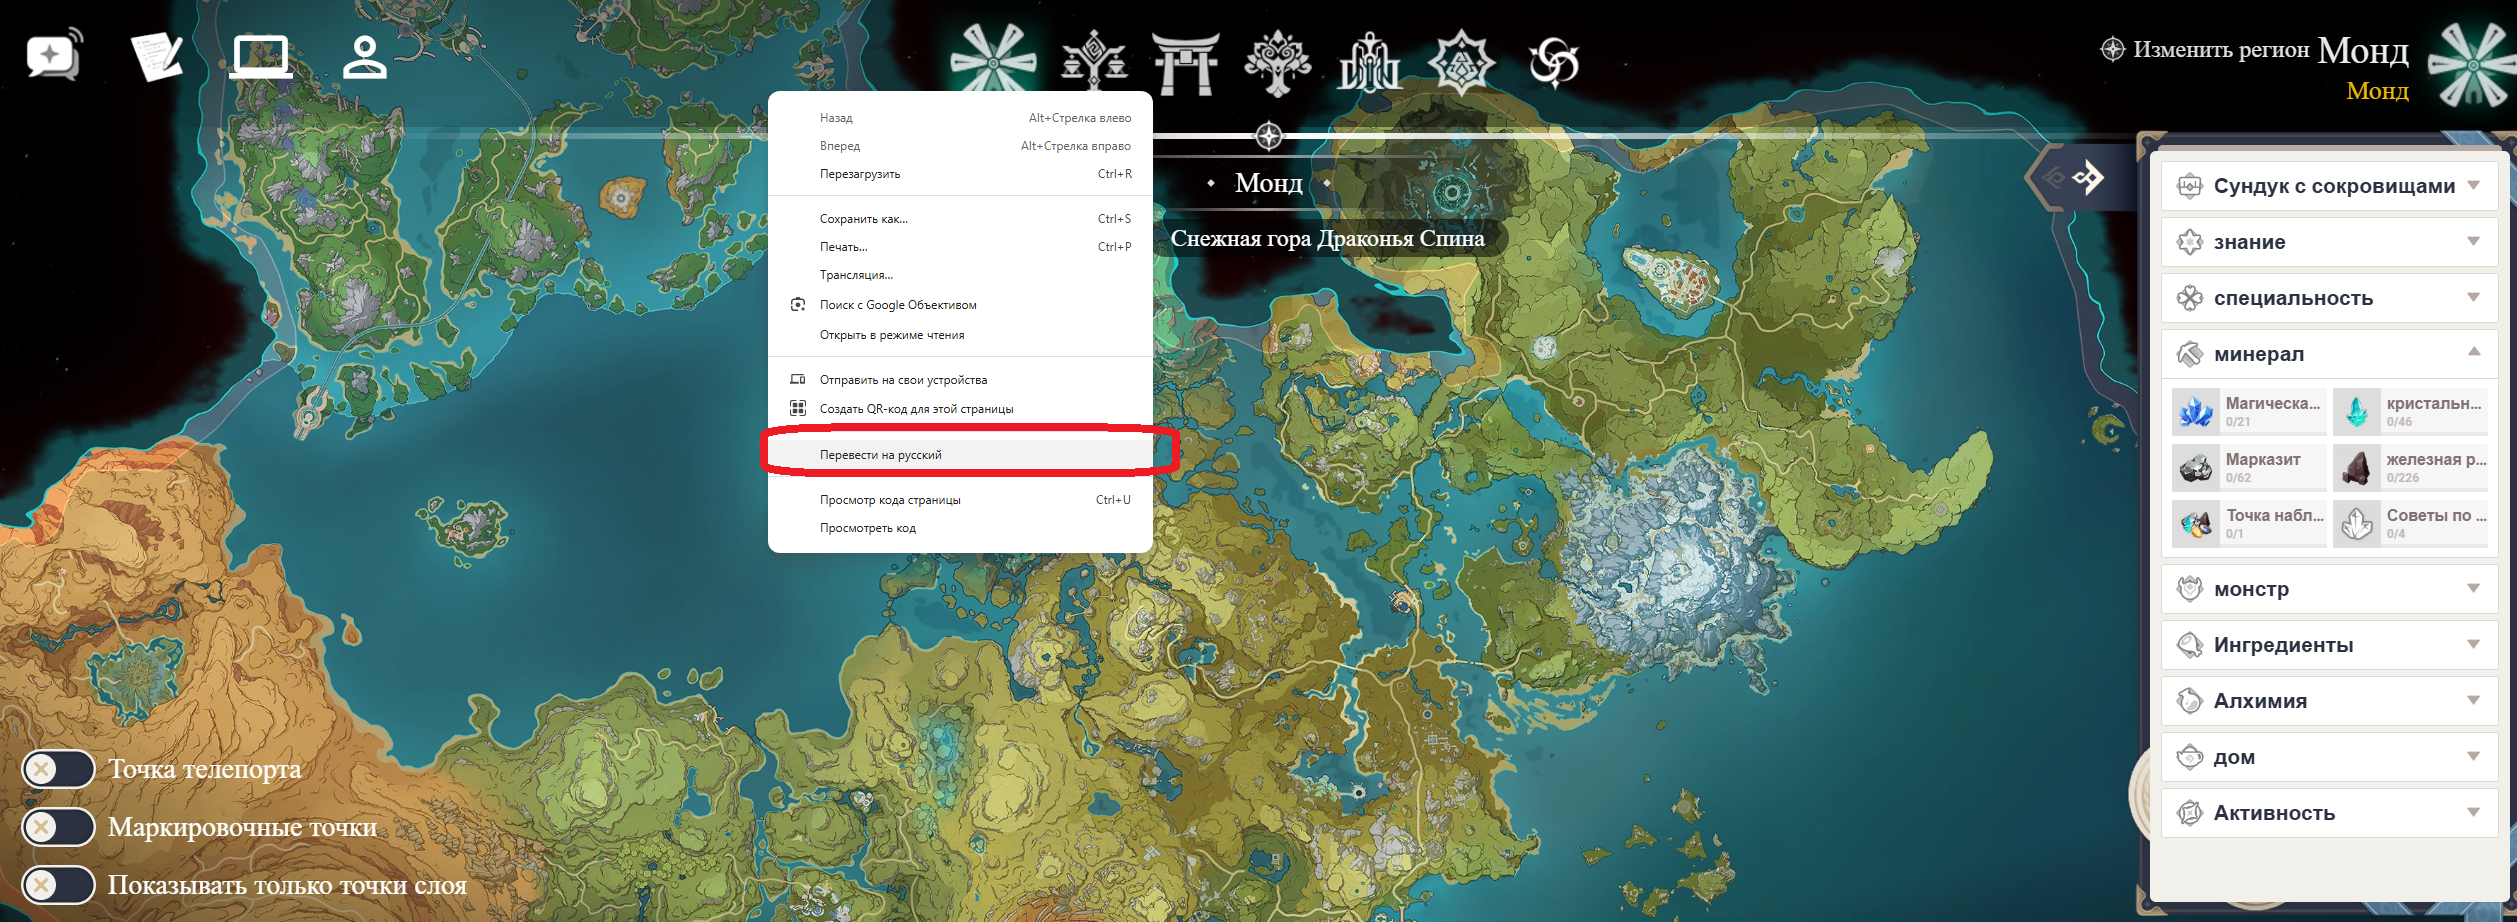Screen dimensions: 2517x922
Task: Open the user profile icon
Action: [x=365, y=57]
